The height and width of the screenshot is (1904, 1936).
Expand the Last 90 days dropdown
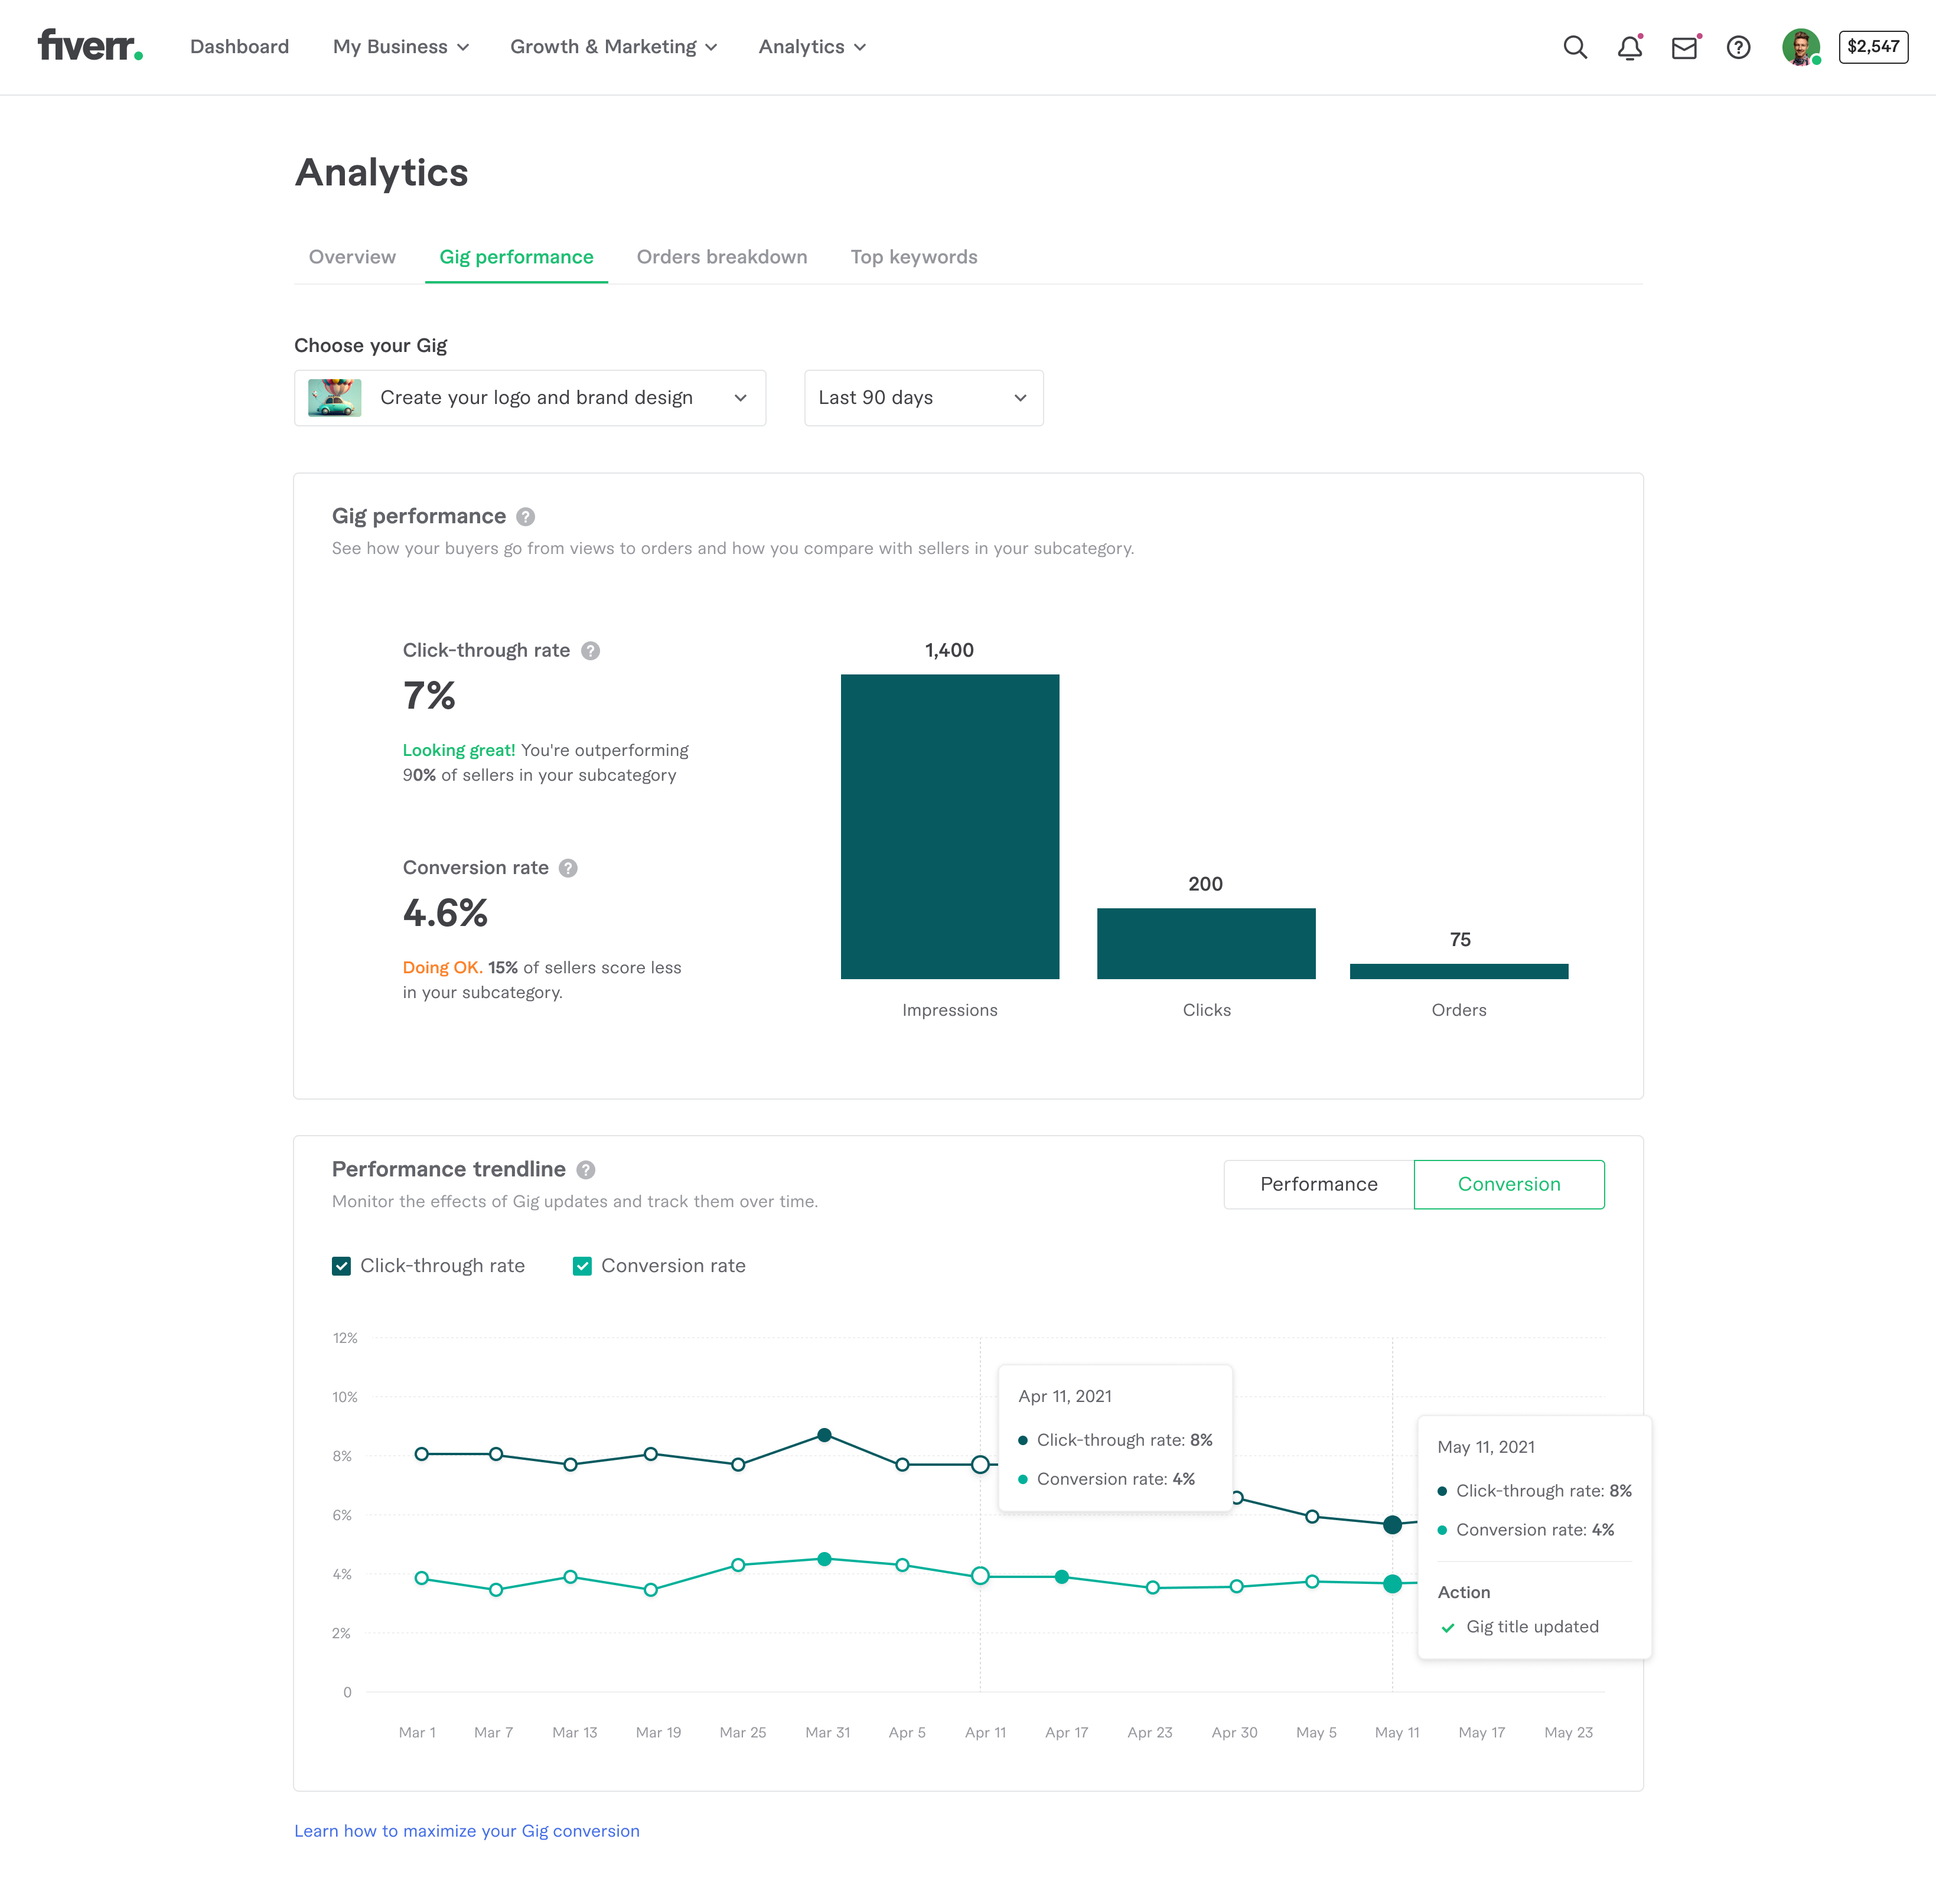pos(923,398)
